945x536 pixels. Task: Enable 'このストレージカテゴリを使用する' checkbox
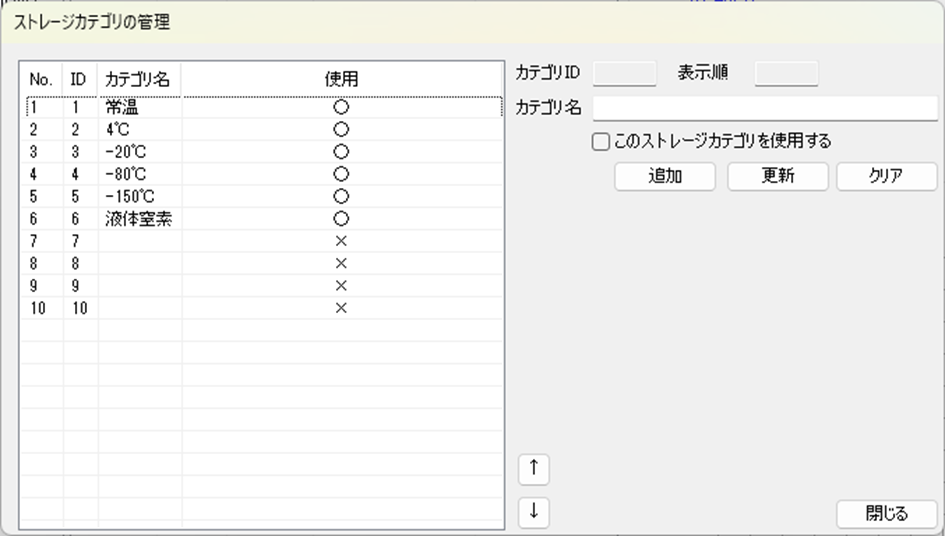[x=601, y=142]
